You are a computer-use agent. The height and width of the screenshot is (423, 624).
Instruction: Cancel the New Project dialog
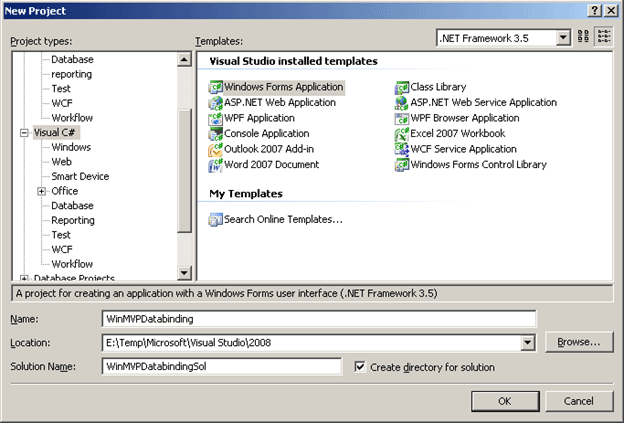(579, 401)
